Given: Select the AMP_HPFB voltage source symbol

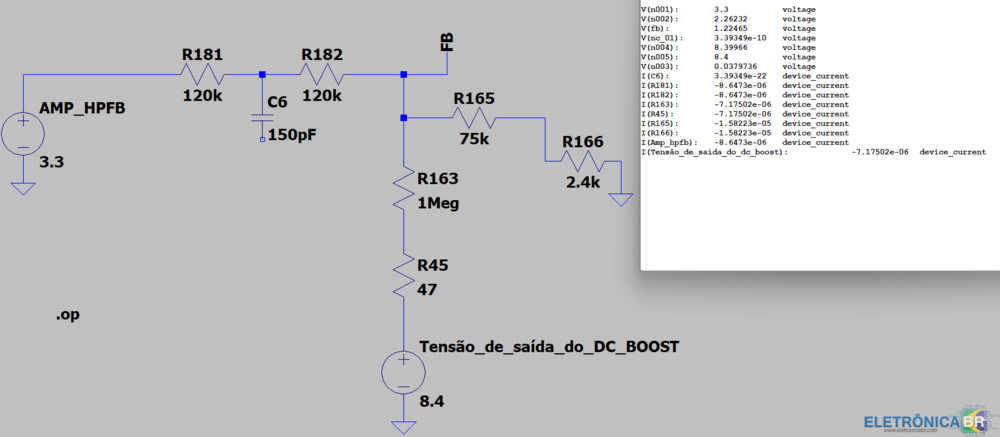Looking at the screenshot, I should [21, 134].
